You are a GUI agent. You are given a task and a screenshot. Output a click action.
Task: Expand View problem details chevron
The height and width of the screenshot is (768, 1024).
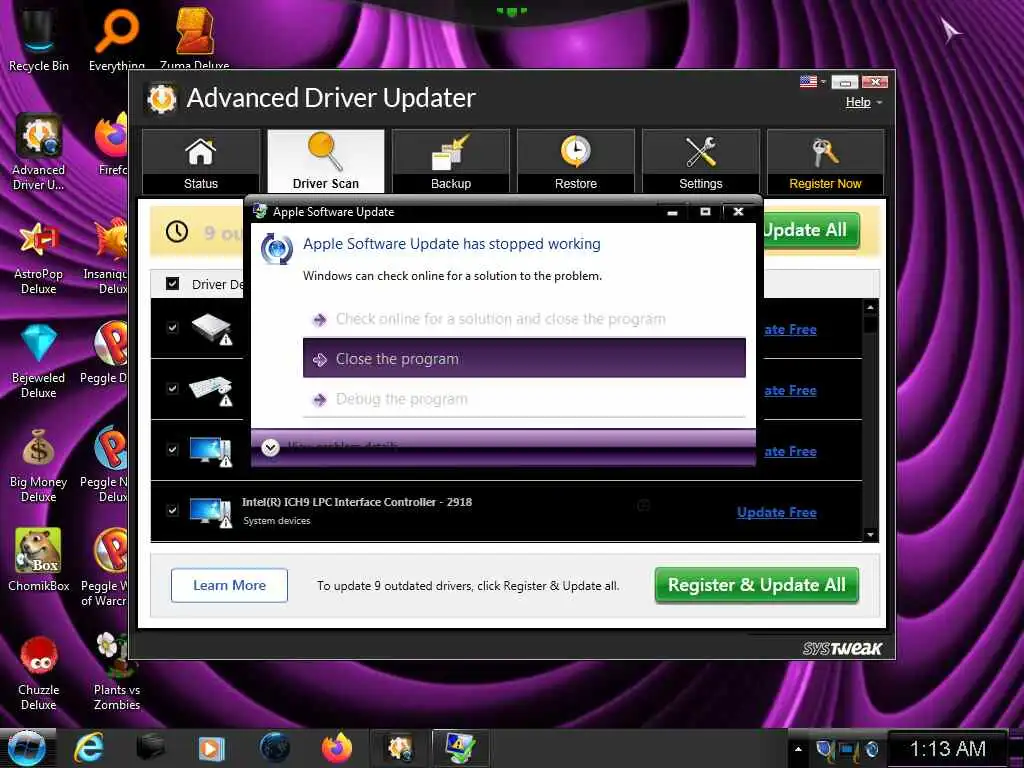pos(270,447)
